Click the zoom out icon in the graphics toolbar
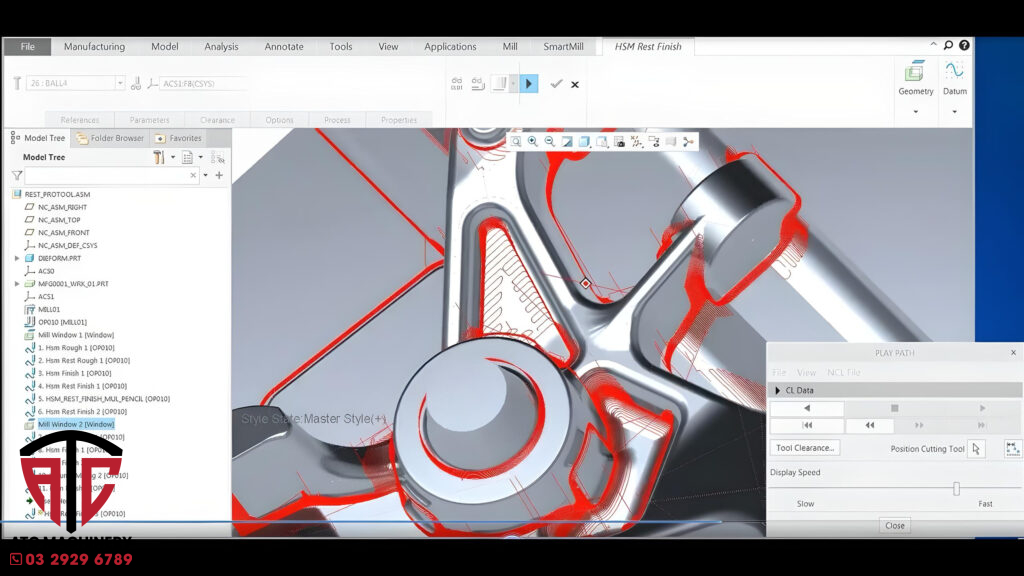 point(549,142)
